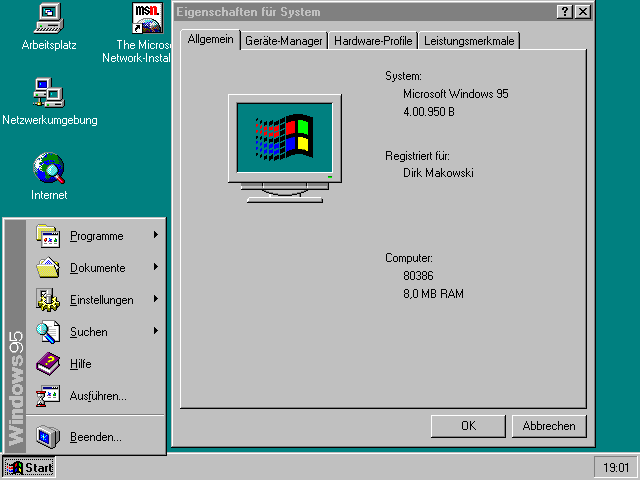
Task: Click the 19:01 clock in the system tray
Action: [x=616, y=467]
